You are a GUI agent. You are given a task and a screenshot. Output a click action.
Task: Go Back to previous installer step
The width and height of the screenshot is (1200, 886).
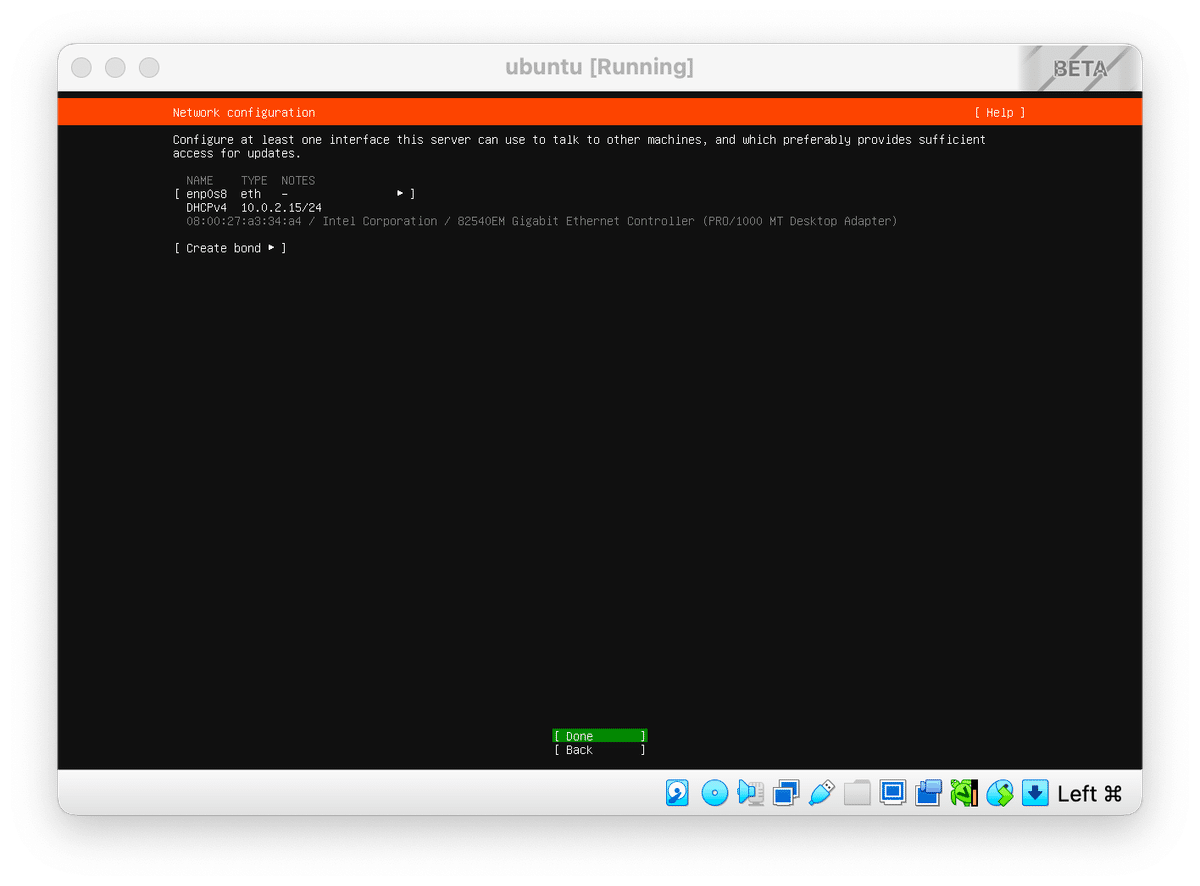600,750
